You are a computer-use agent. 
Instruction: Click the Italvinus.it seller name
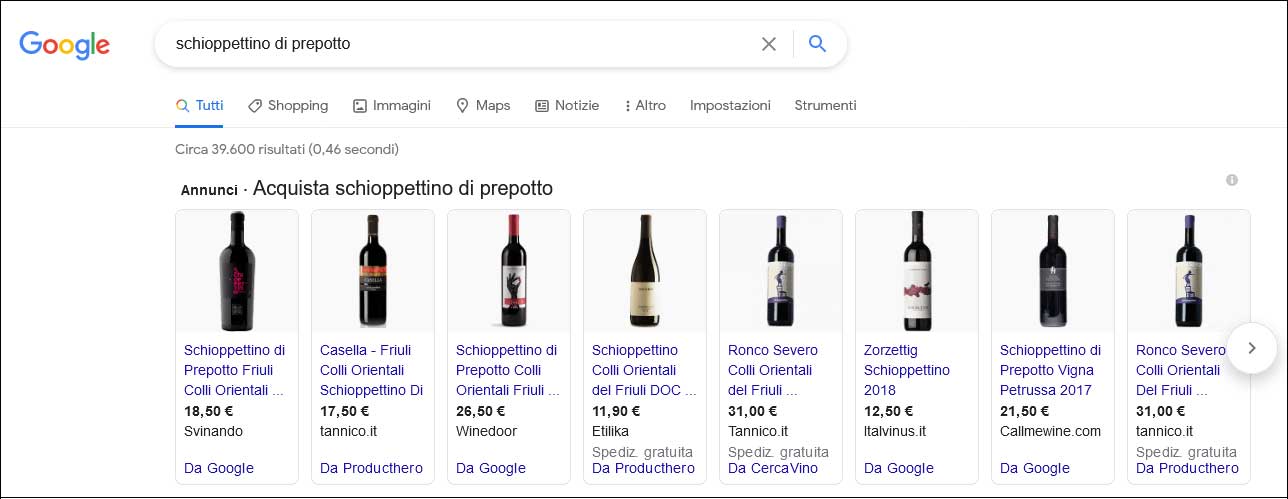[895, 431]
